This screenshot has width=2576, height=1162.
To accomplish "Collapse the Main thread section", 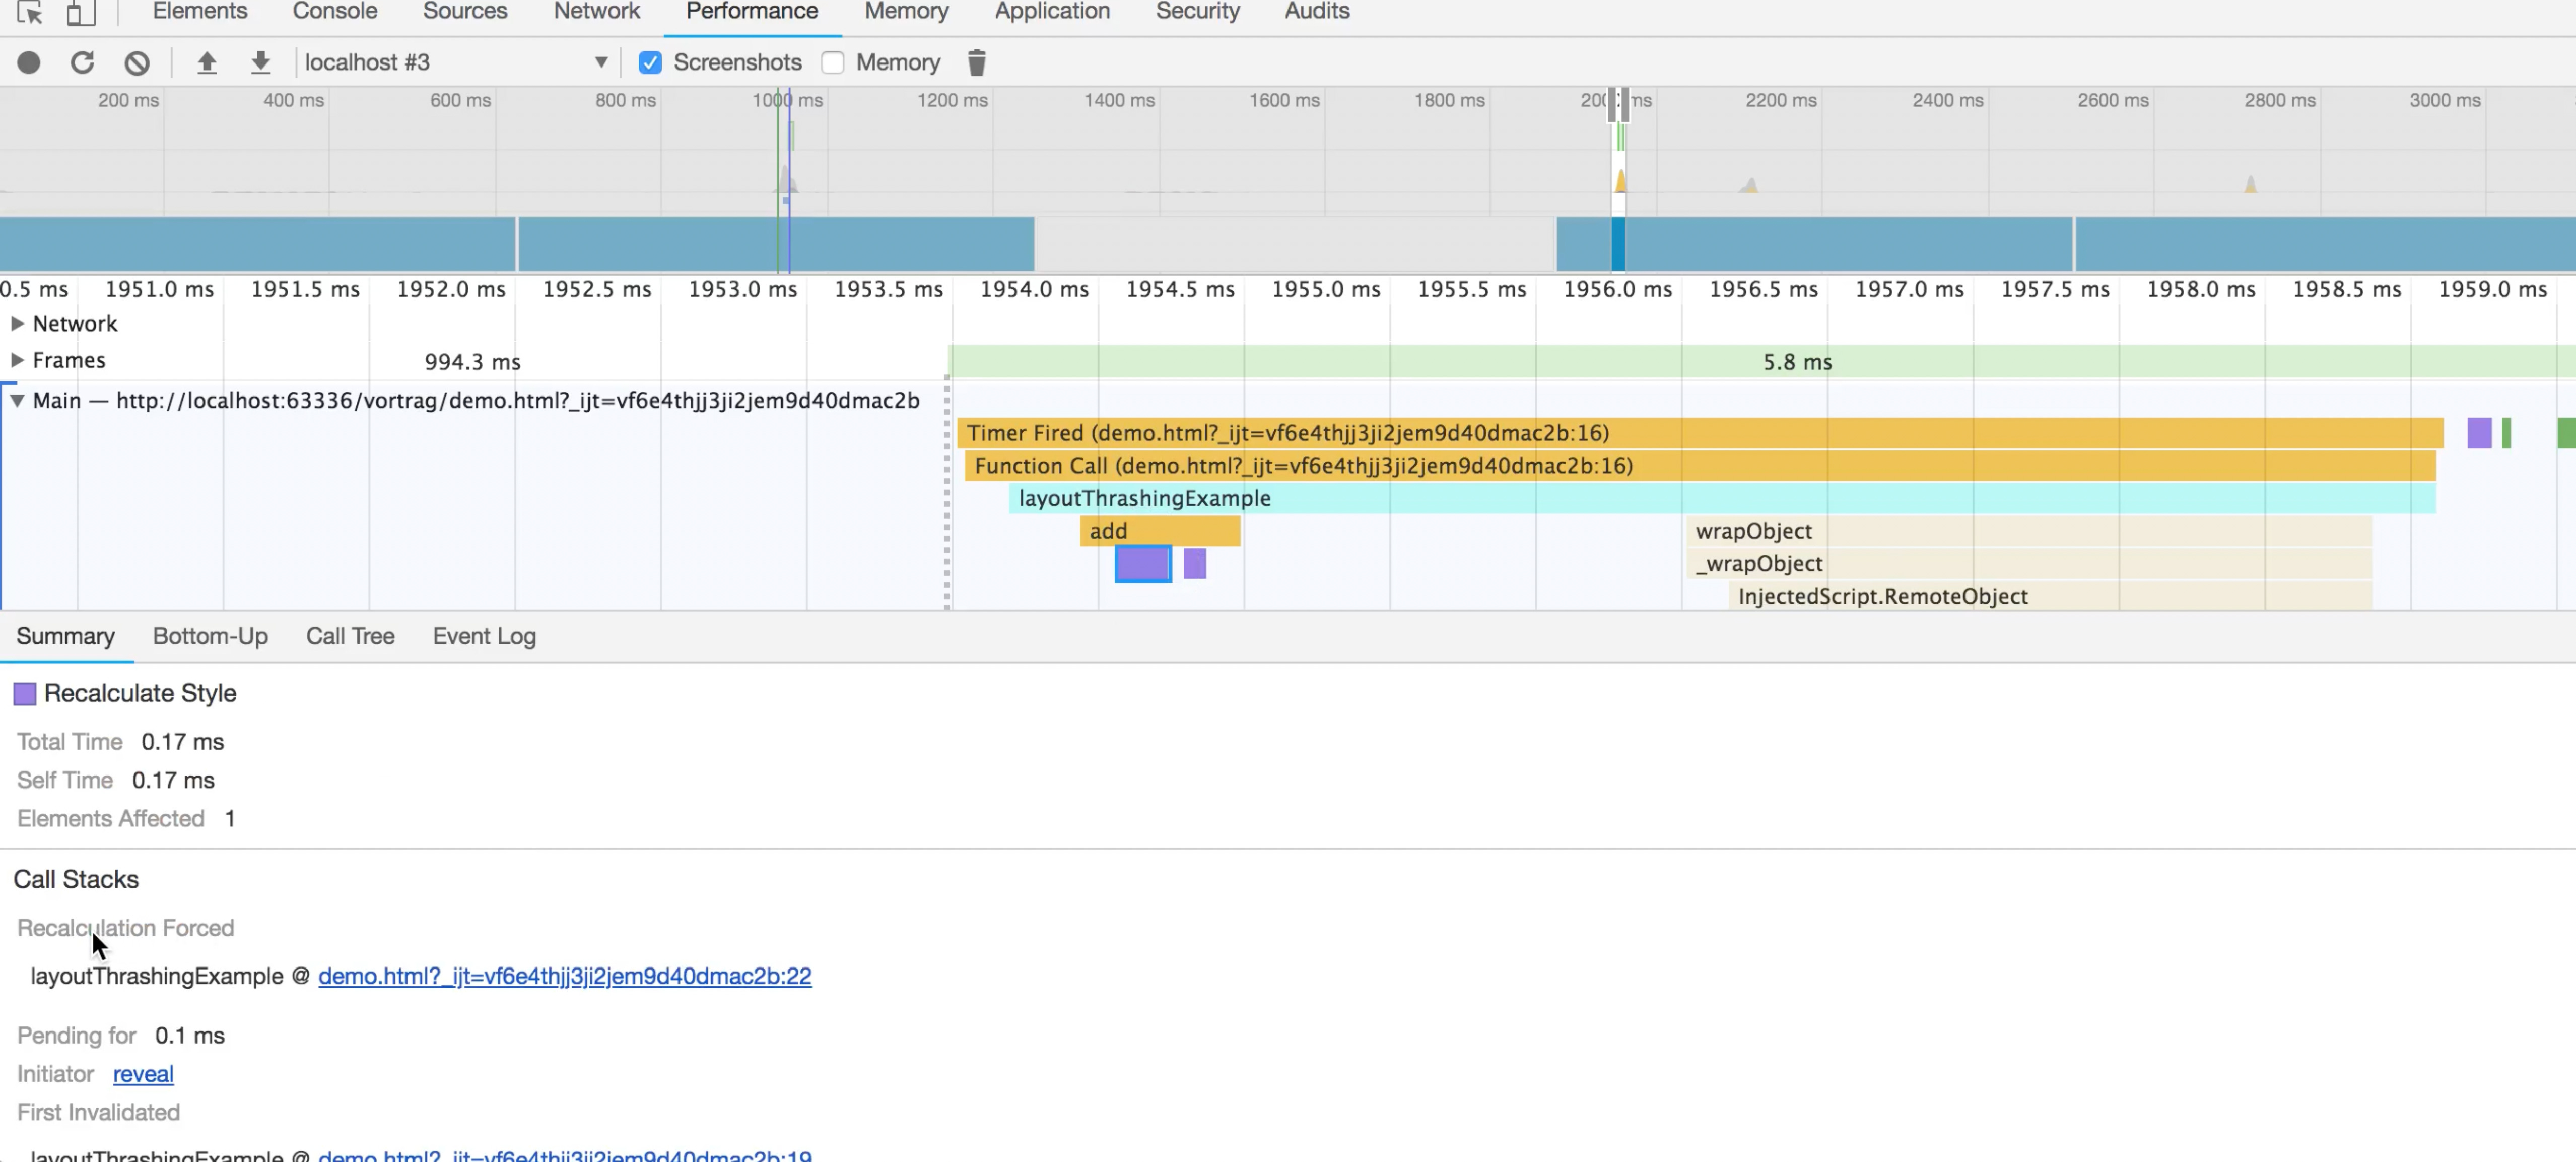I will tap(17, 400).
